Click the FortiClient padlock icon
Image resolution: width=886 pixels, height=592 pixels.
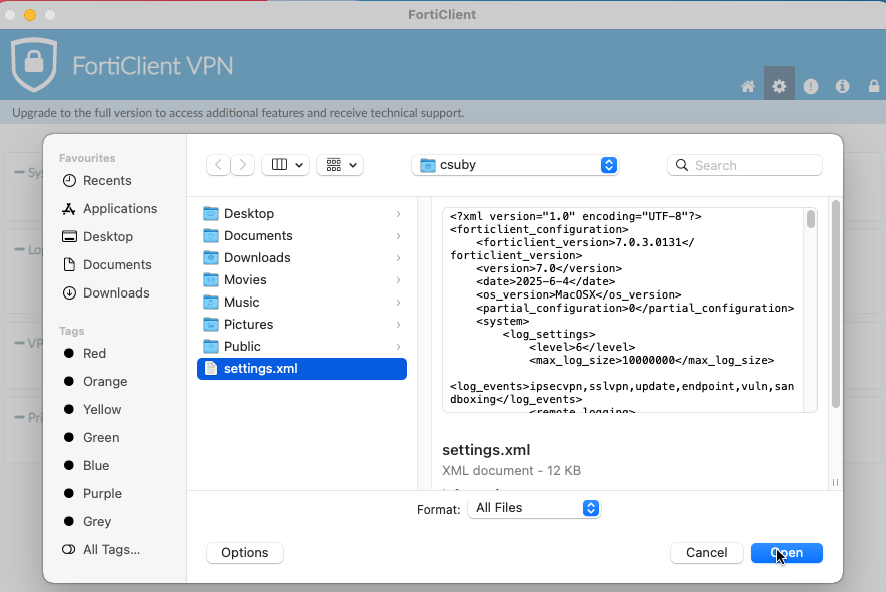click(x=874, y=86)
